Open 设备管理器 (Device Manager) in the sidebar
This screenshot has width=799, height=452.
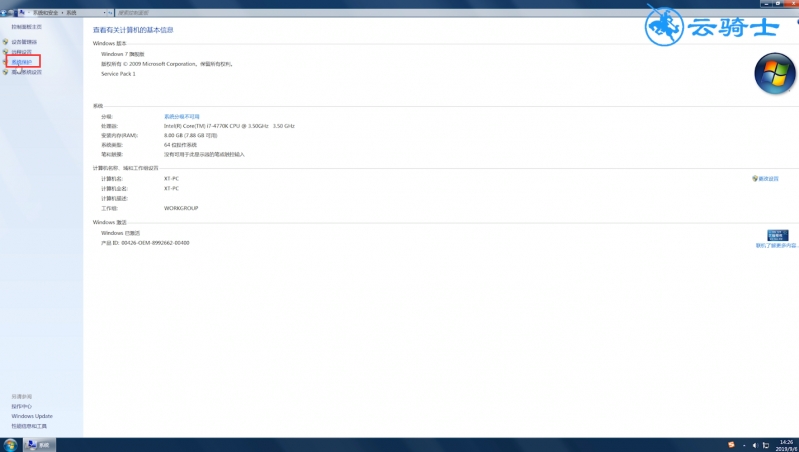click(x=24, y=42)
